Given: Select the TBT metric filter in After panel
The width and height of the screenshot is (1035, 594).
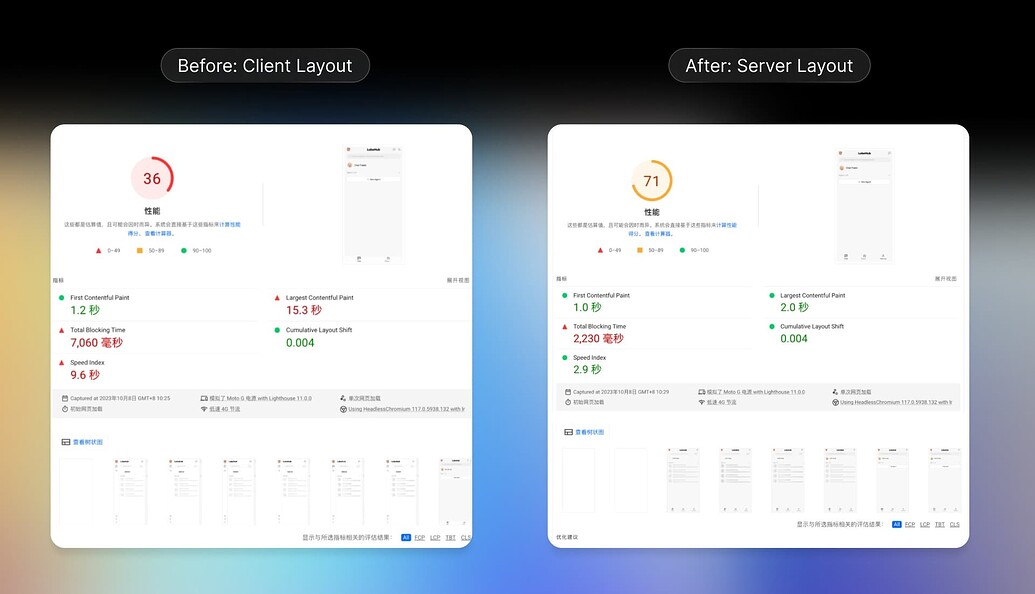Looking at the screenshot, I should coord(940,525).
